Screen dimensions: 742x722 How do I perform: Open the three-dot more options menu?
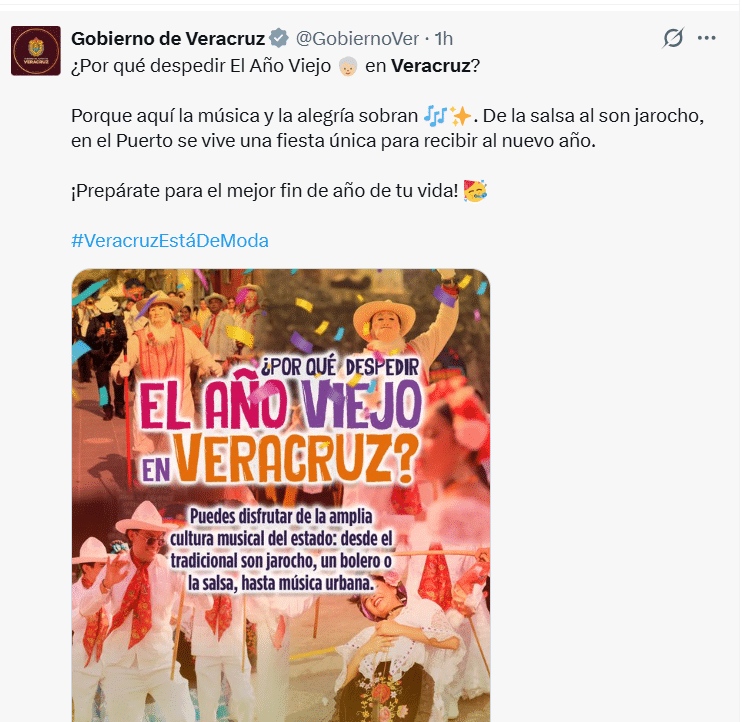click(707, 38)
